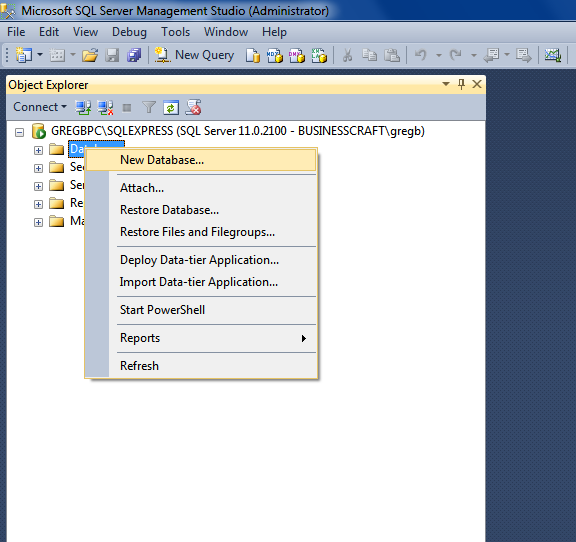Image resolution: width=576 pixels, height=542 pixels.
Task: Open the Redo history dropdown arrow
Action: 474,55
